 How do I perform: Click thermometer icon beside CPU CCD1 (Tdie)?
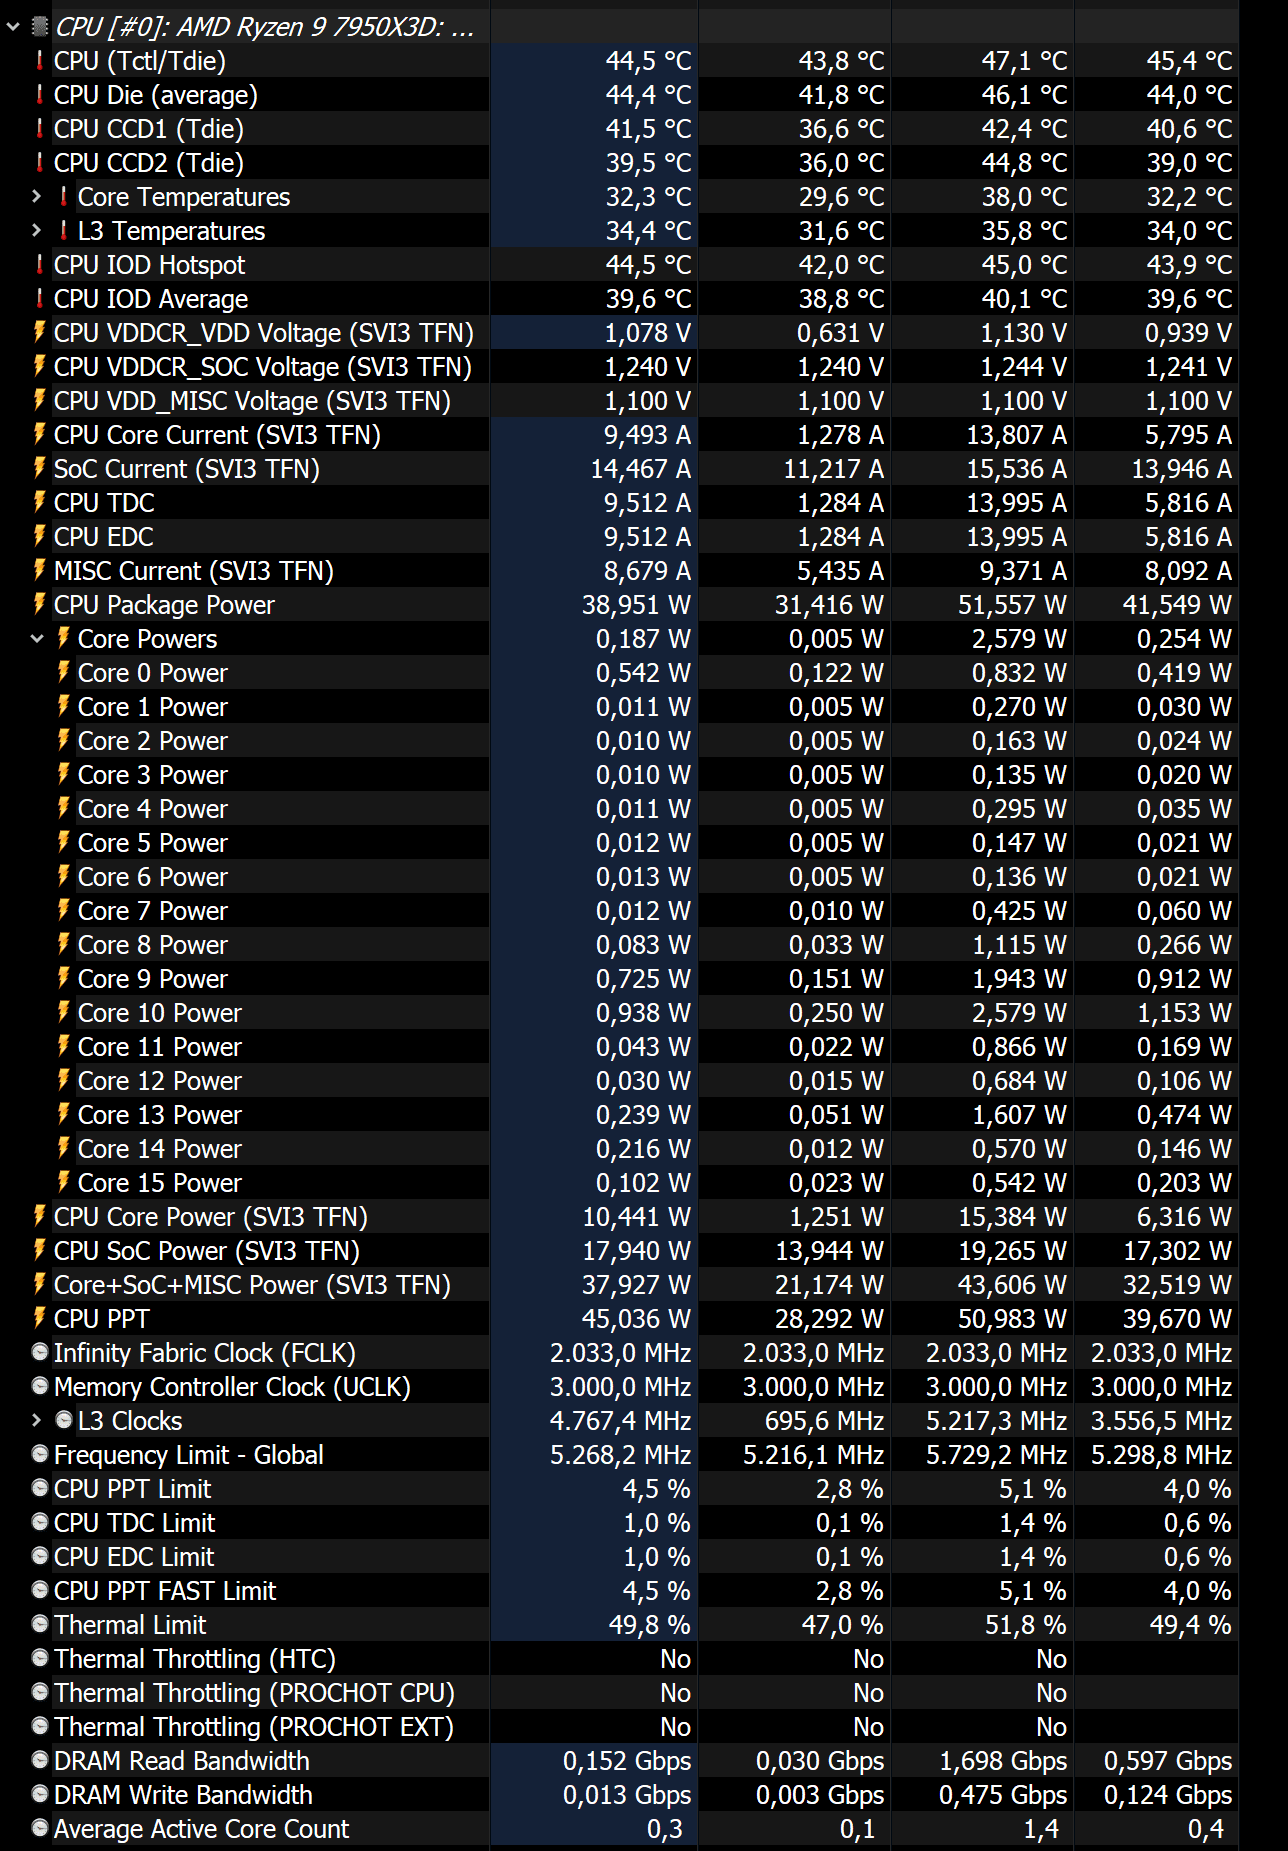click(x=40, y=129)
